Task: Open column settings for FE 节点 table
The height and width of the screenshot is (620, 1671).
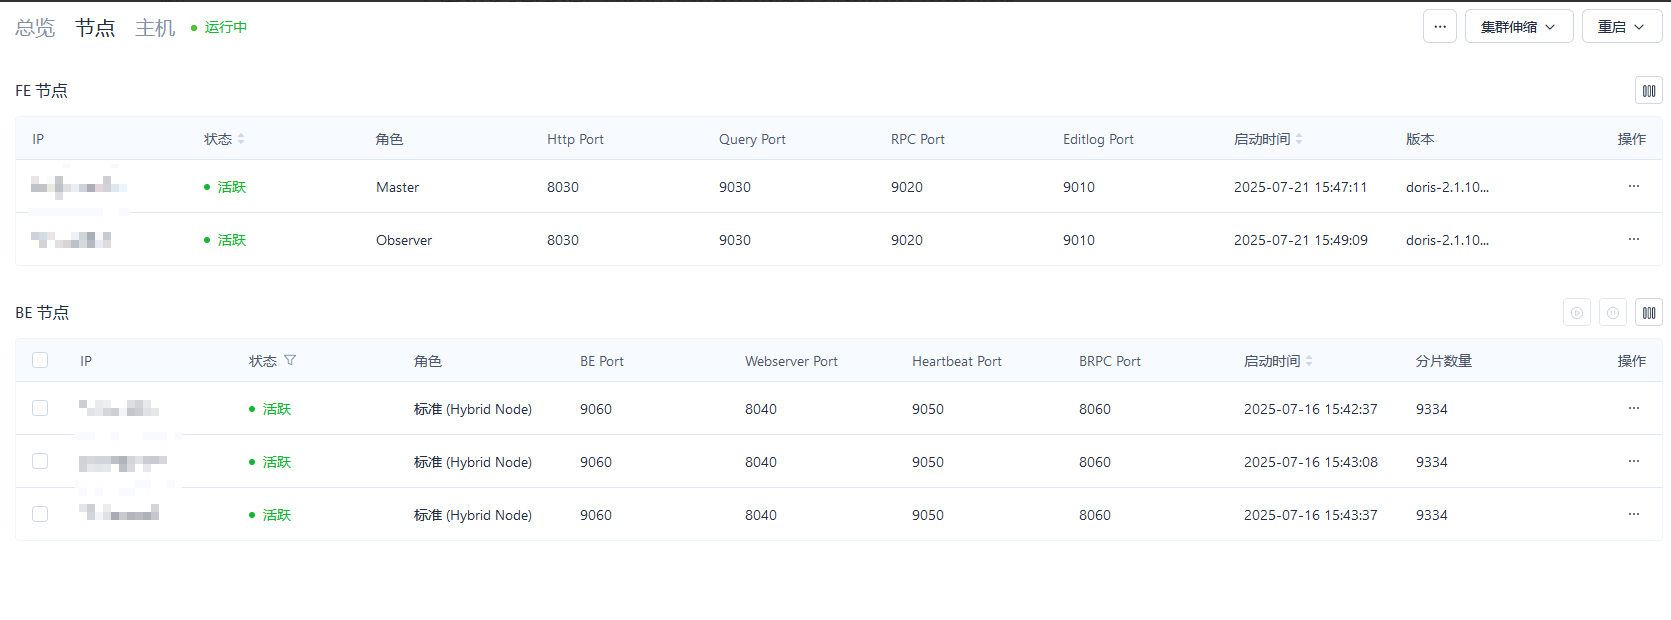Action: 1648,91
